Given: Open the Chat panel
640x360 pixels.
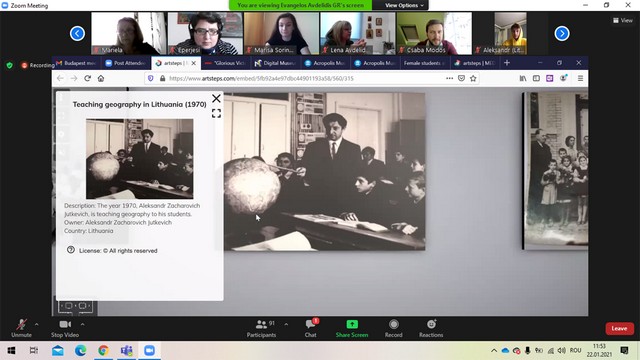Looking at the screenshot, I should pos(311,328).
